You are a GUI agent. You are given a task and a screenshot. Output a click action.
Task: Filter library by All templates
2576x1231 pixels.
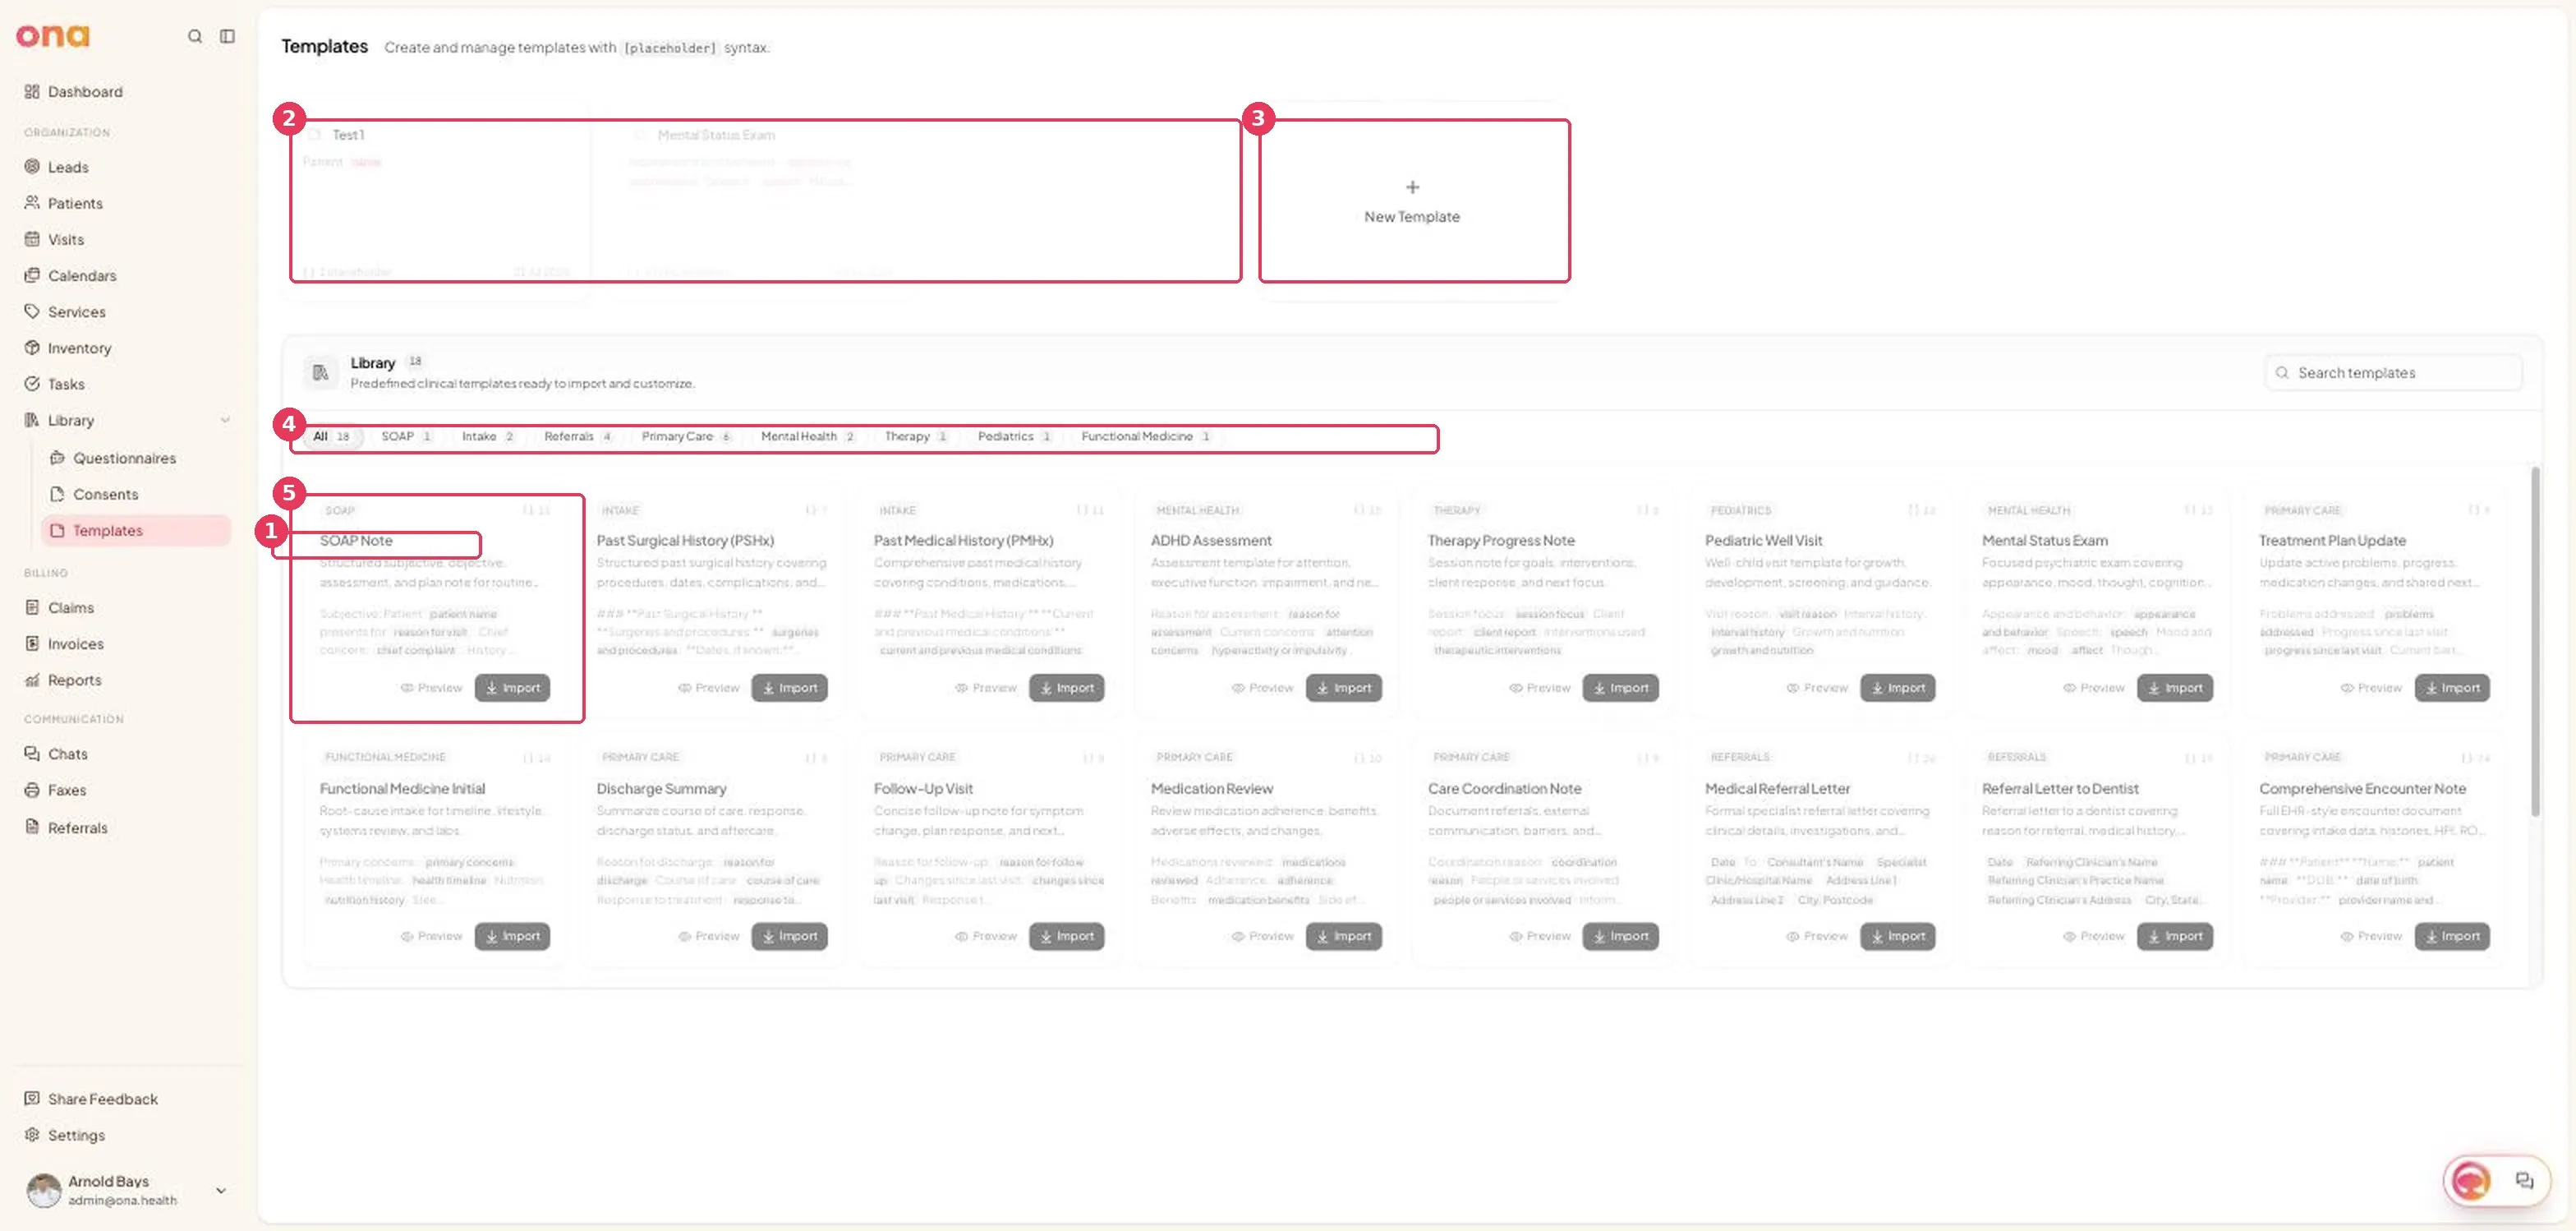(332, 437)
